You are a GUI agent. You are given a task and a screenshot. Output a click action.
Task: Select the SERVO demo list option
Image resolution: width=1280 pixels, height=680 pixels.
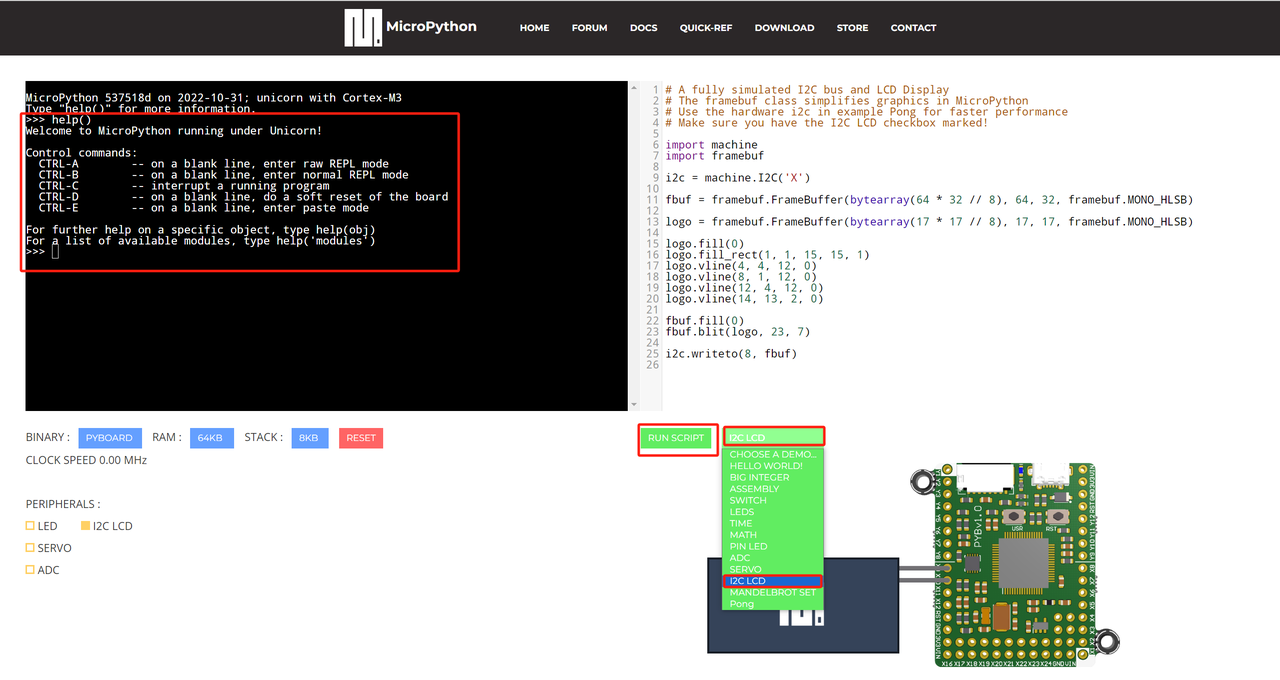pos(772,569)
